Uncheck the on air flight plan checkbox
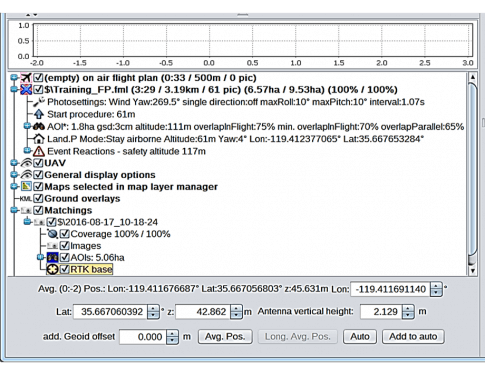The width and height of the screenshot is (485, 375). (x=38, y=78)
